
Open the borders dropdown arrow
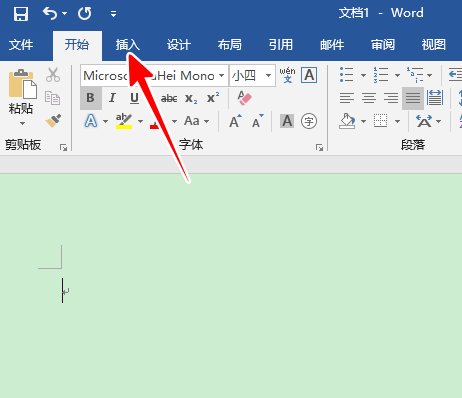coord(397,121)
